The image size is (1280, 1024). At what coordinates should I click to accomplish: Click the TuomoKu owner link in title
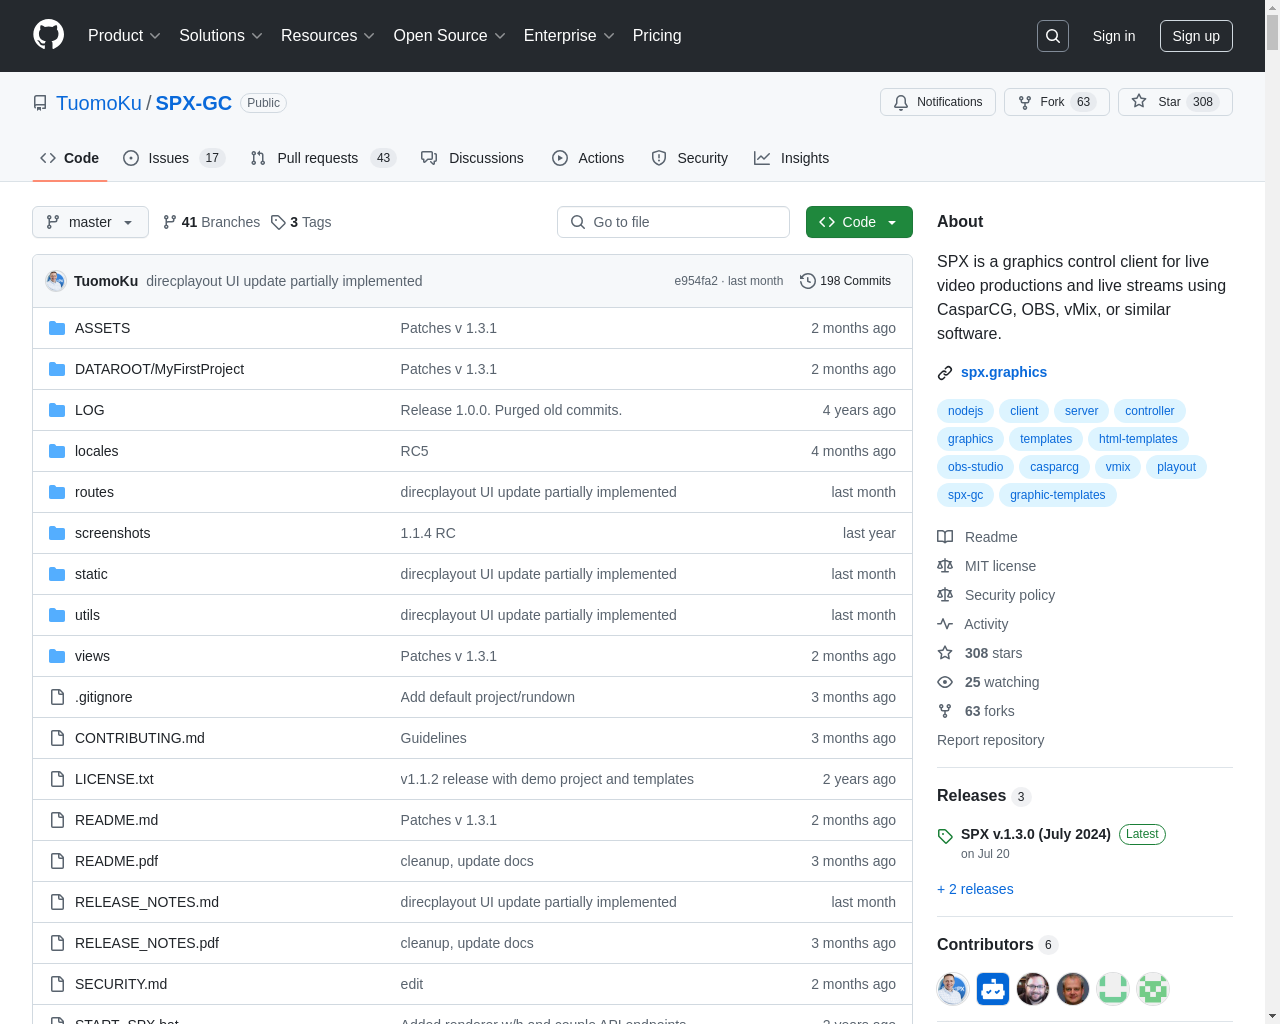tap(99, 103)
